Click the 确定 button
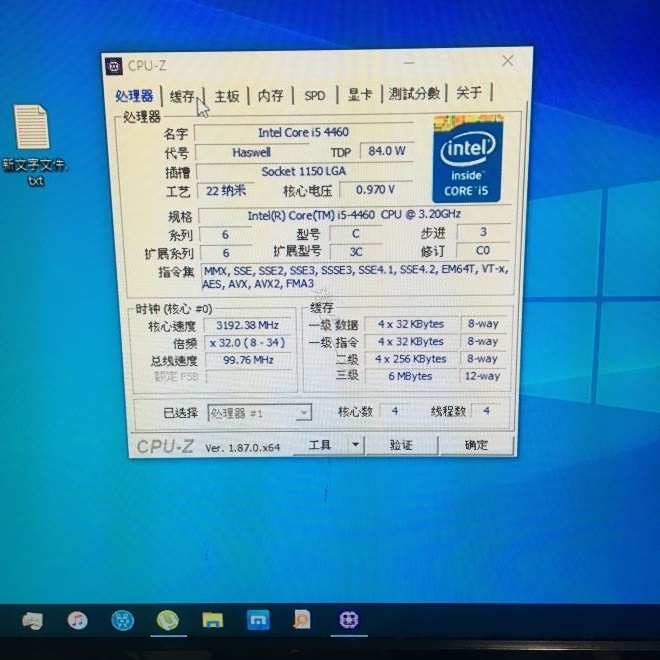 coord(476,445)
